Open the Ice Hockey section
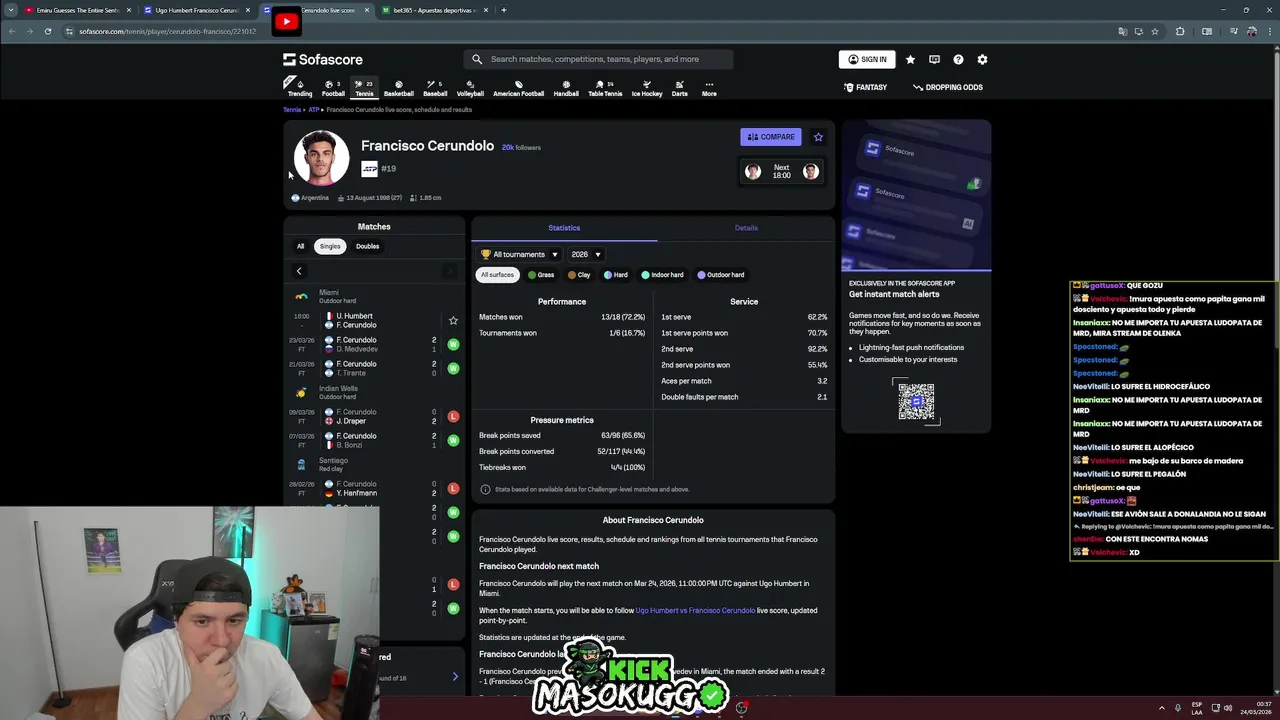Viewport: 1280px width, 720px height. 646,88
